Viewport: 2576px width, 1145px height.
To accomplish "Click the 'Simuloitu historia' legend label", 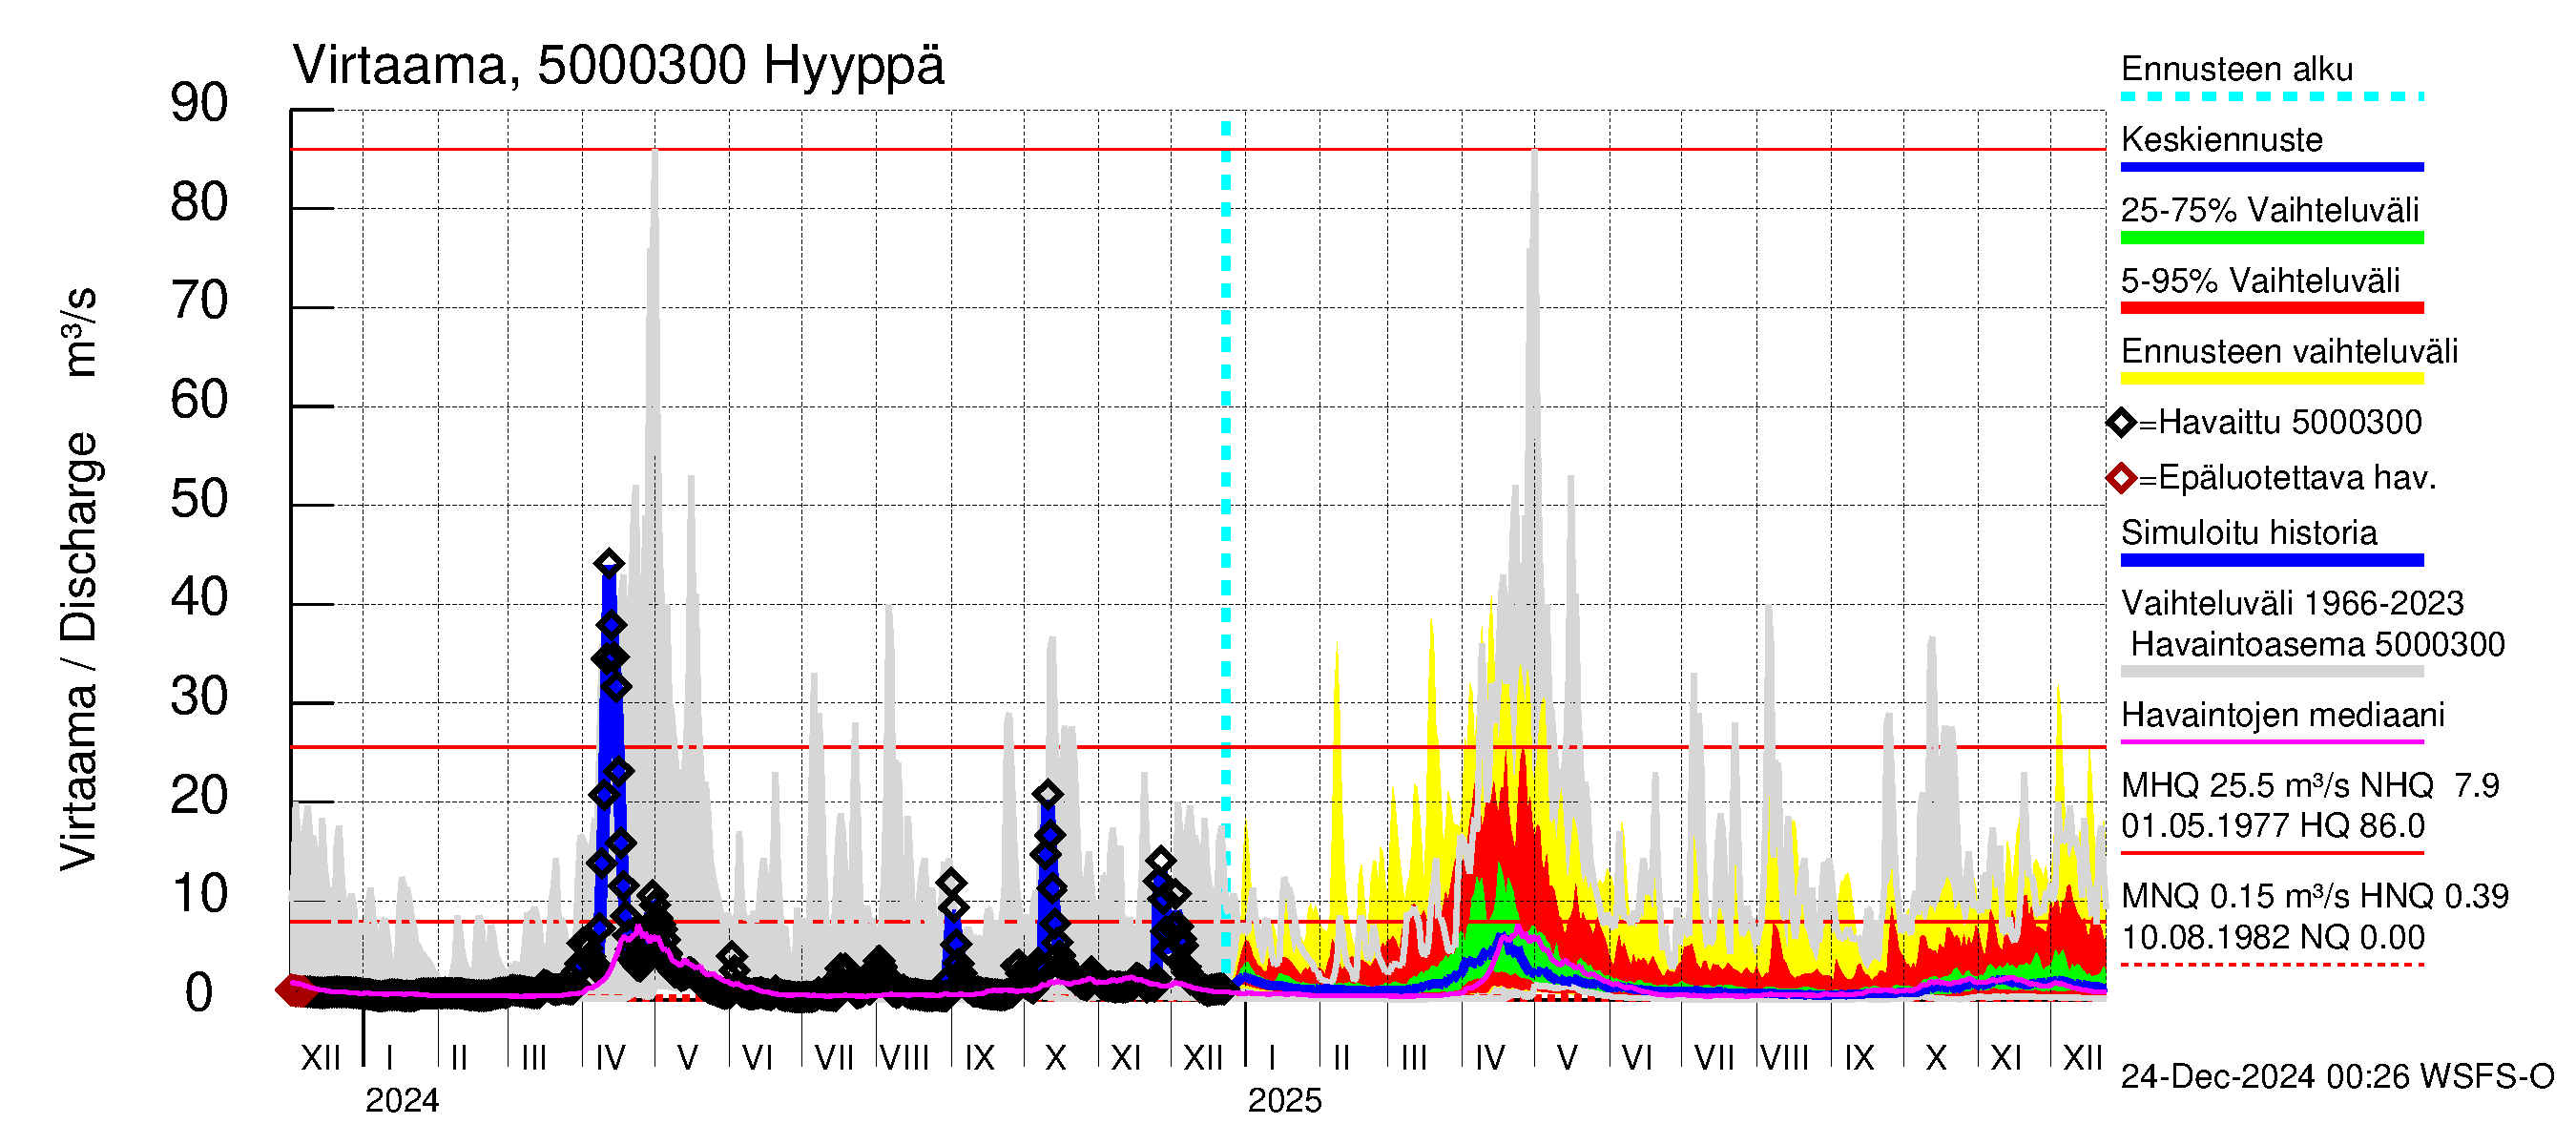I will (x=2248, y=533).
